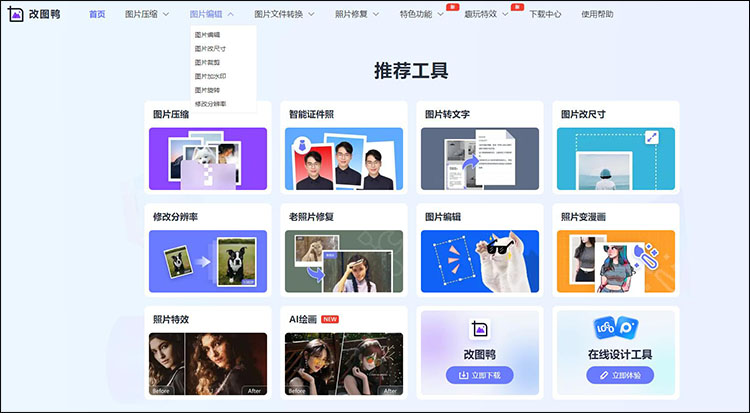
Task: Click the 在线设计工具 blue logo icons
Action: point(616,328)
